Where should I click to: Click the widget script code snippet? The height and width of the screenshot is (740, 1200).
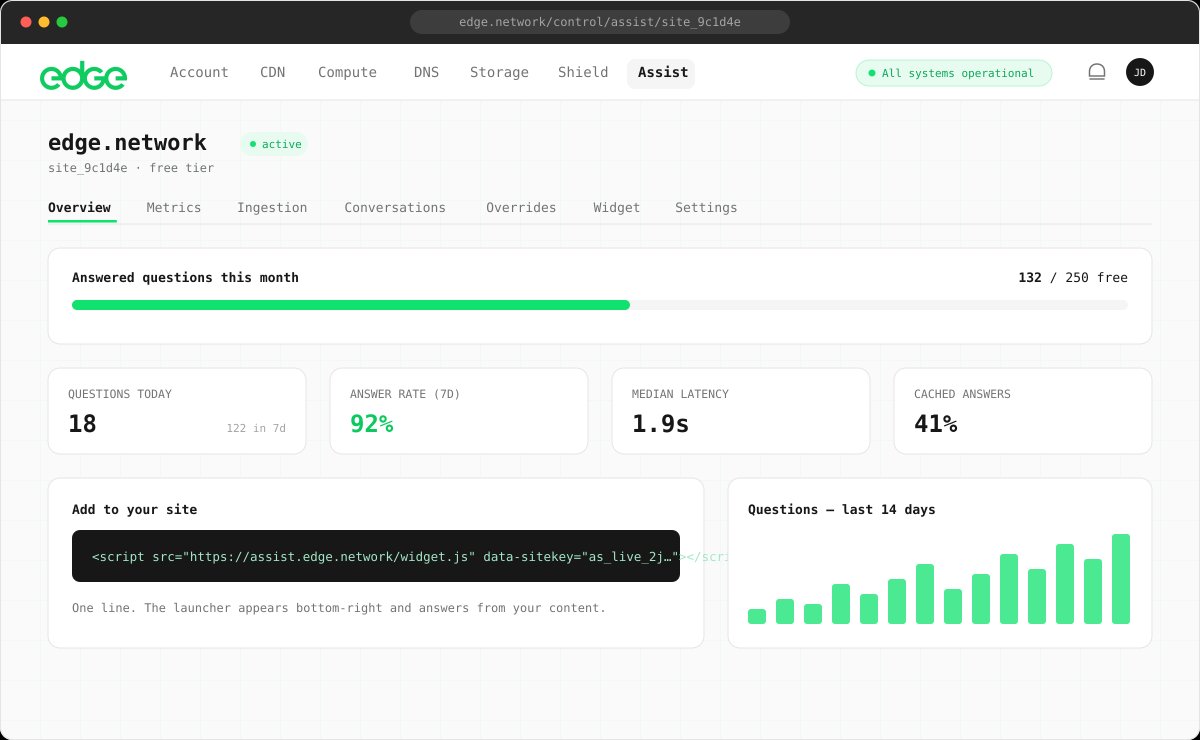376,556
